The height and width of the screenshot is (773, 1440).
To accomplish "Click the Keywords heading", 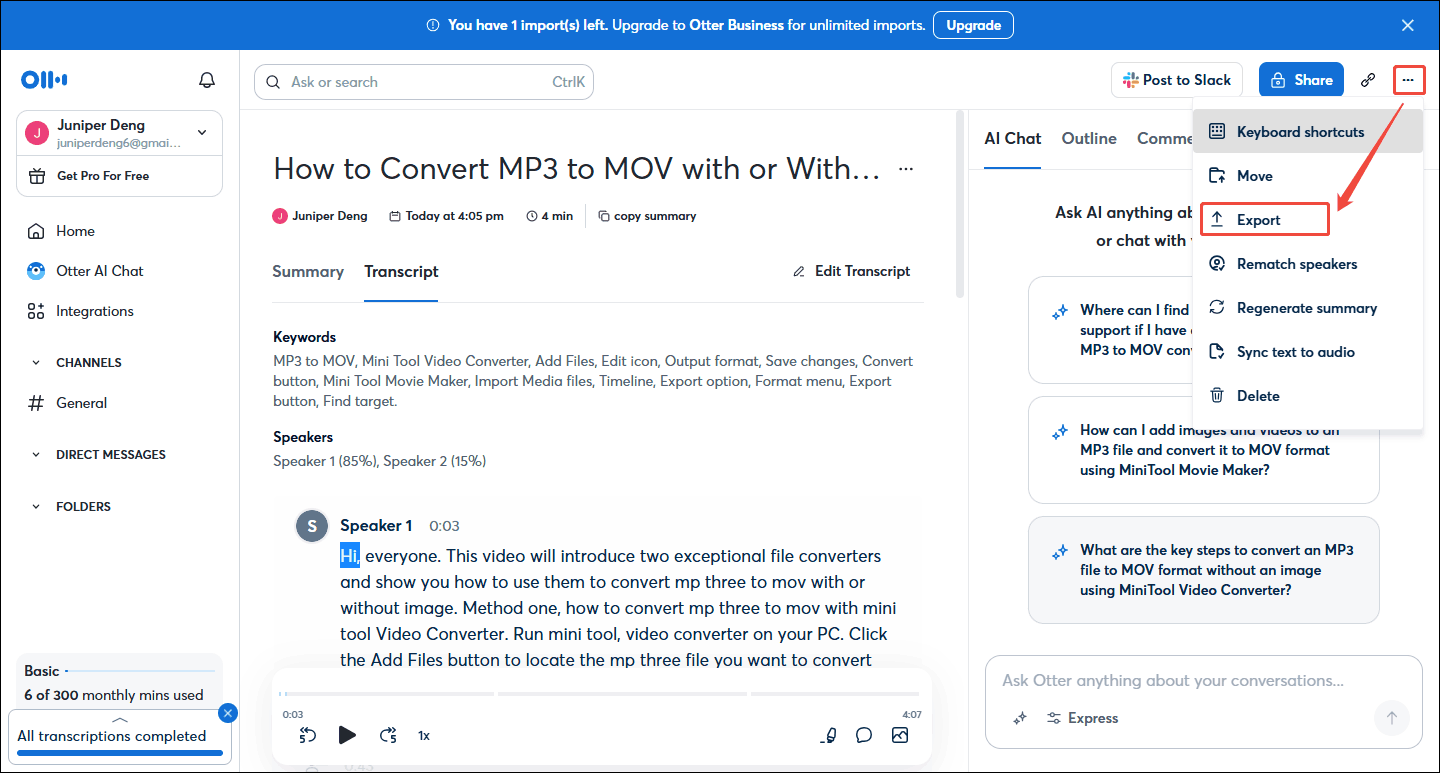I will point(305,337).
